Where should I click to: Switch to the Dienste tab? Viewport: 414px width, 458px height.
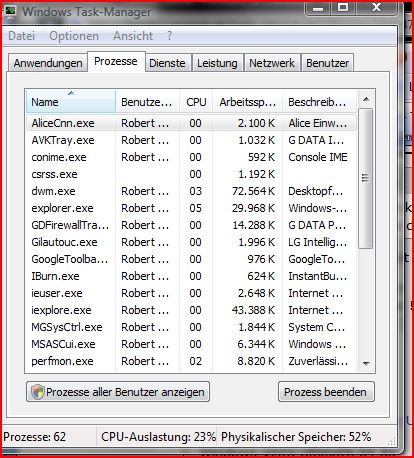point(167,63)
